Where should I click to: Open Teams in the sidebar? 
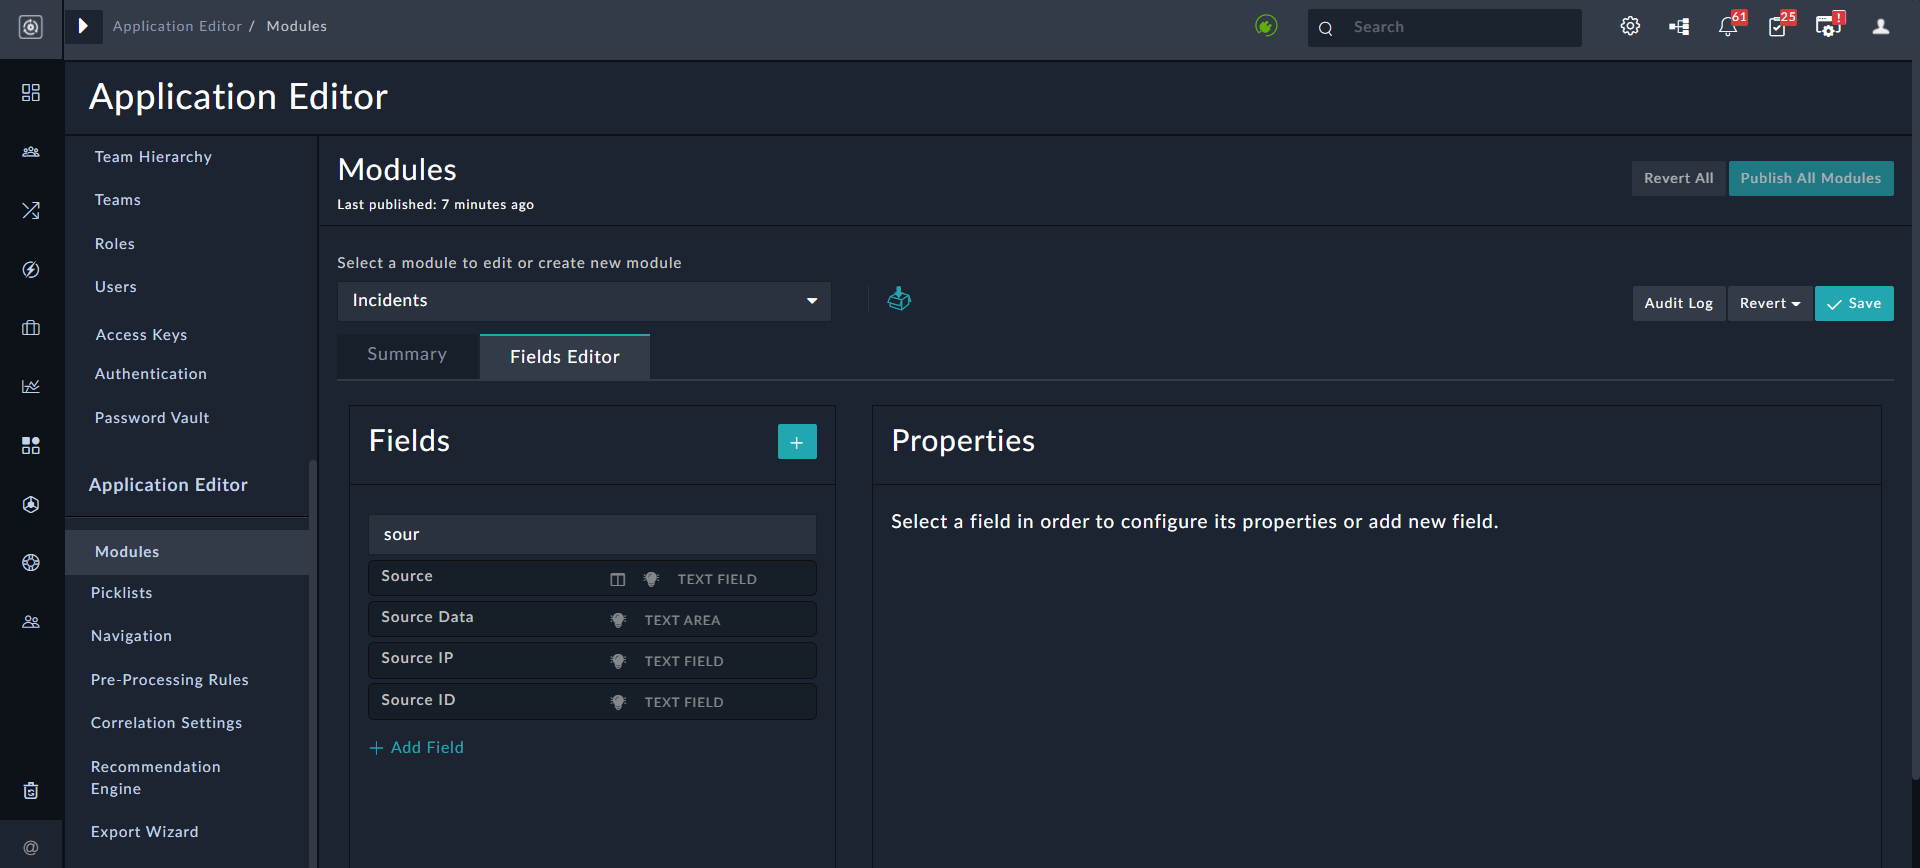(118, 200)
